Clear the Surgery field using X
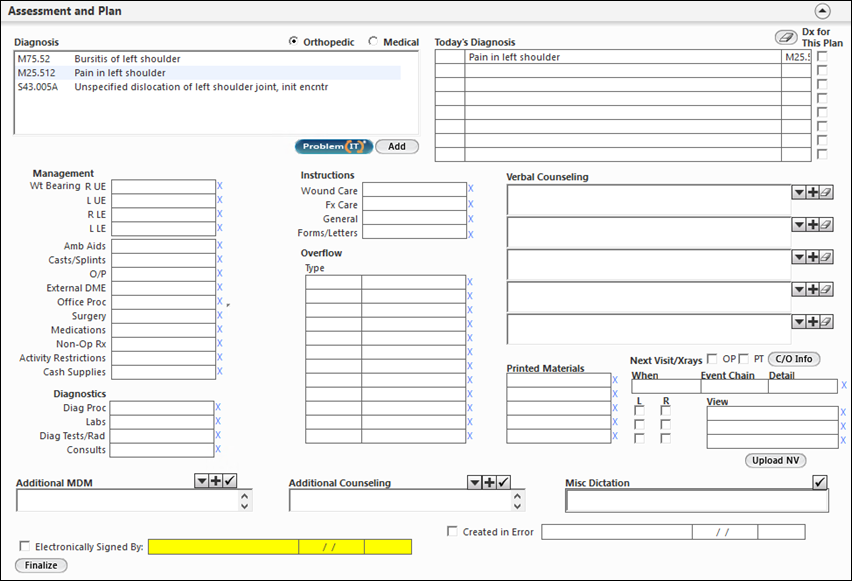The height and width of the screenshot is (581, 852). point(220,316)
